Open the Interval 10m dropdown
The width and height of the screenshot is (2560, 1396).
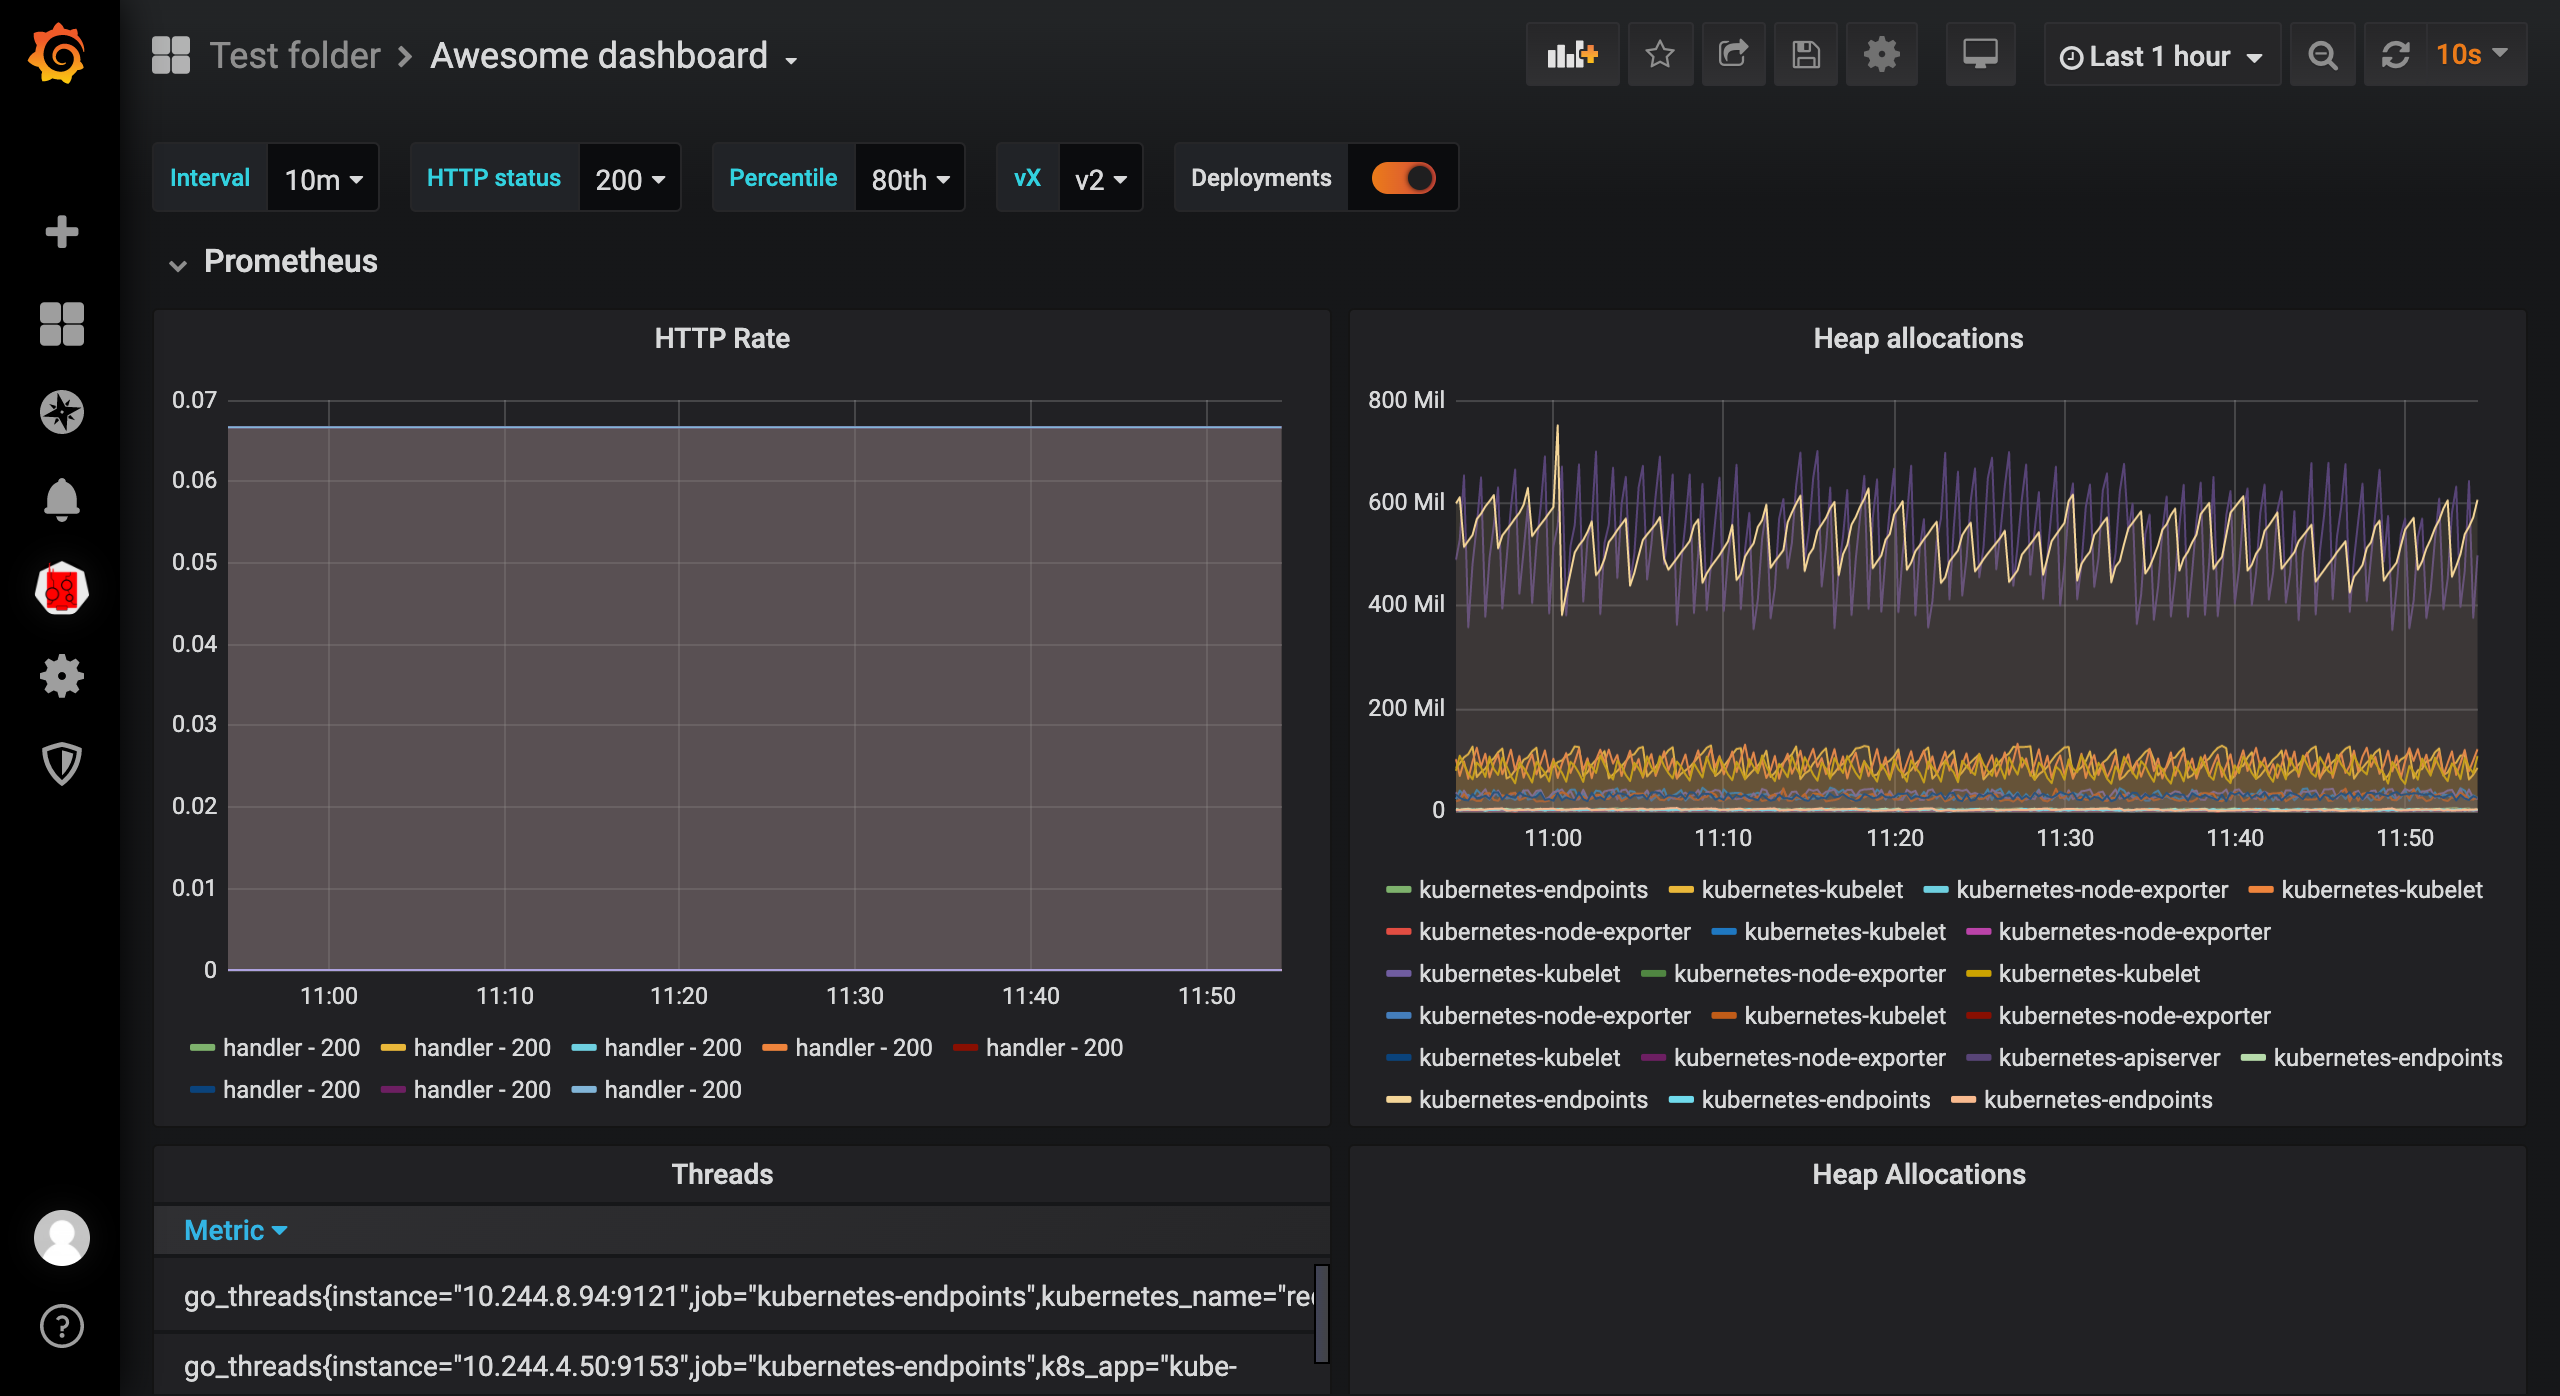pos(323,178)
